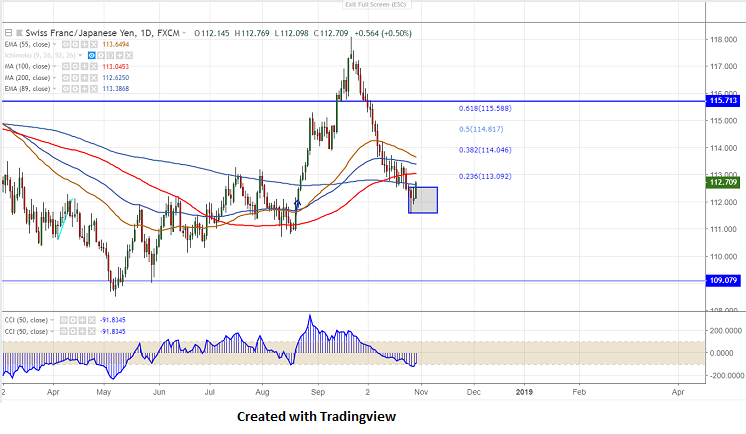Remove the lower CCI (50, close) indicator
The width and height of the screenshot is (746, 434).
point(92,331)
